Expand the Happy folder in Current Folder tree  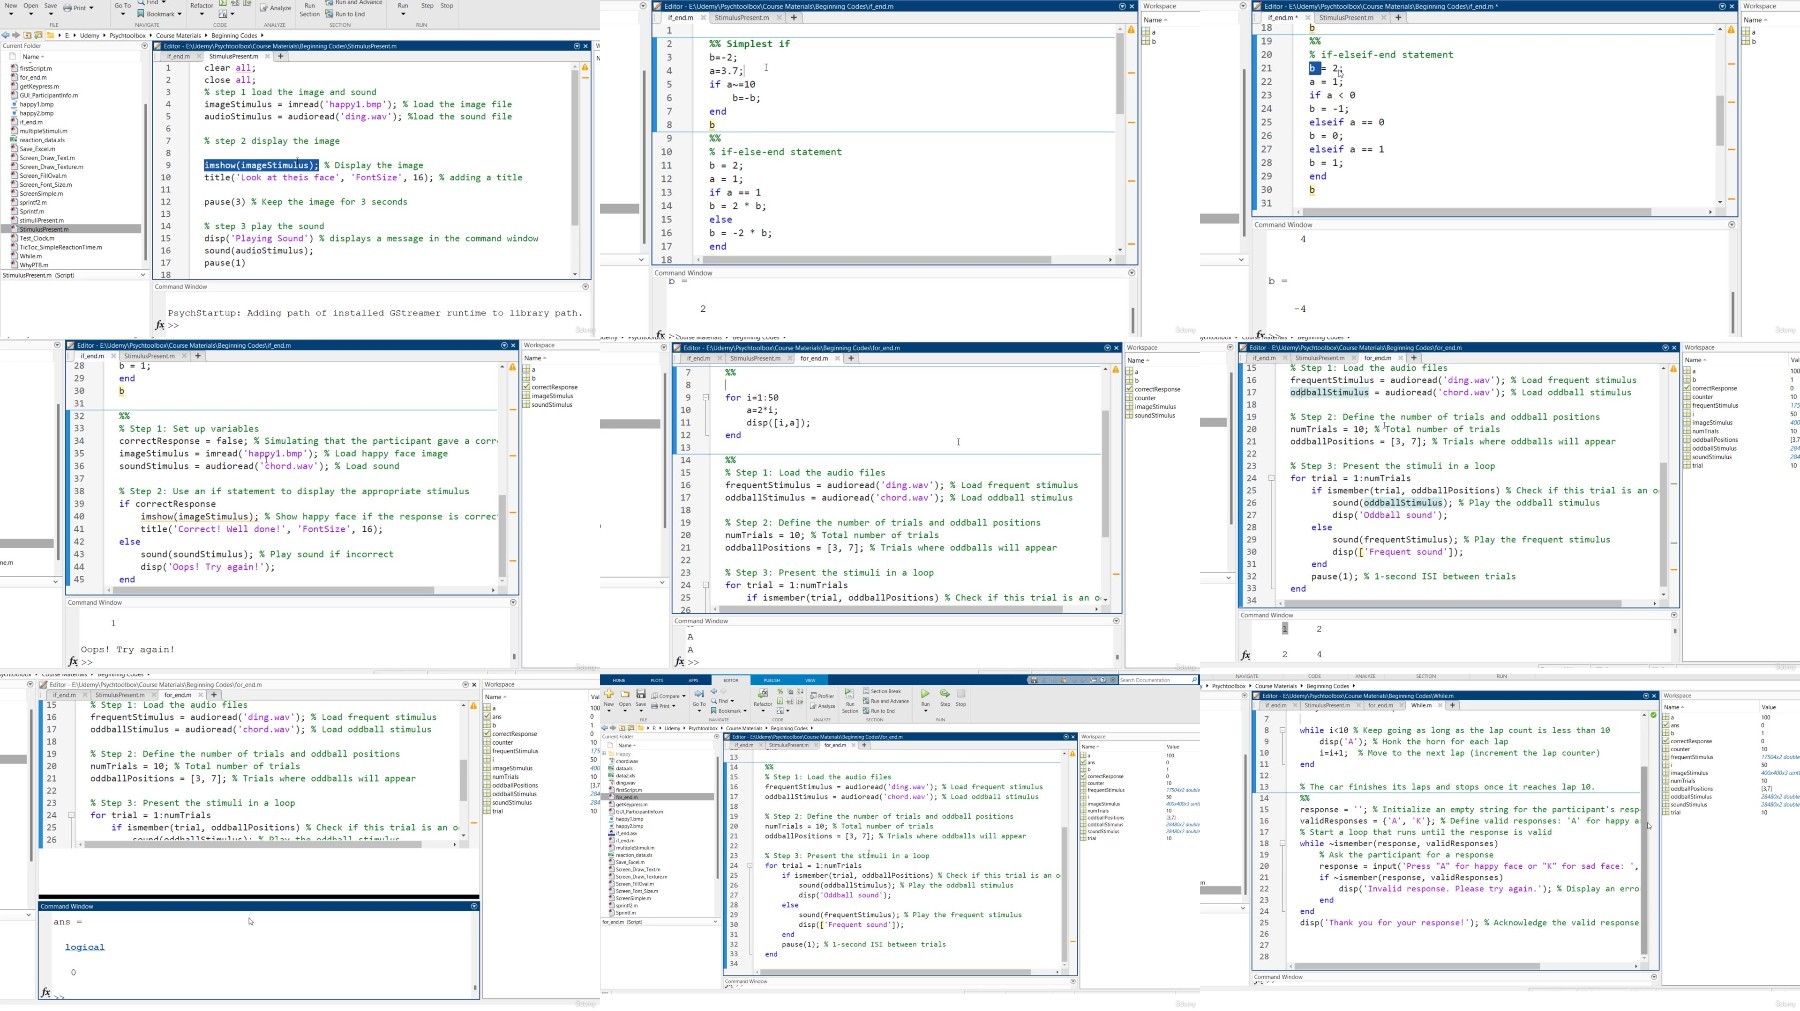604,754
